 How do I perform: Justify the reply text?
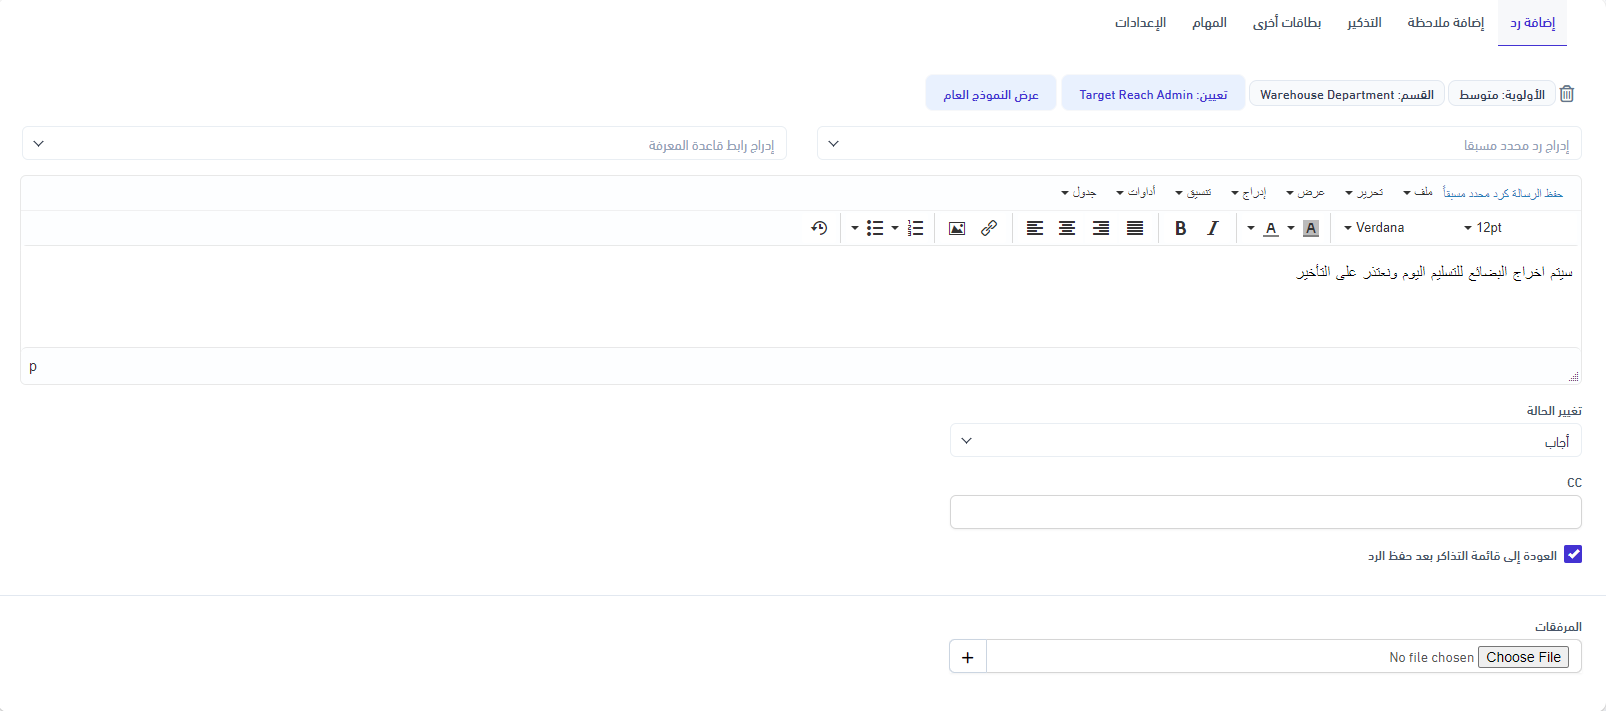click(x=1135, y=228)
